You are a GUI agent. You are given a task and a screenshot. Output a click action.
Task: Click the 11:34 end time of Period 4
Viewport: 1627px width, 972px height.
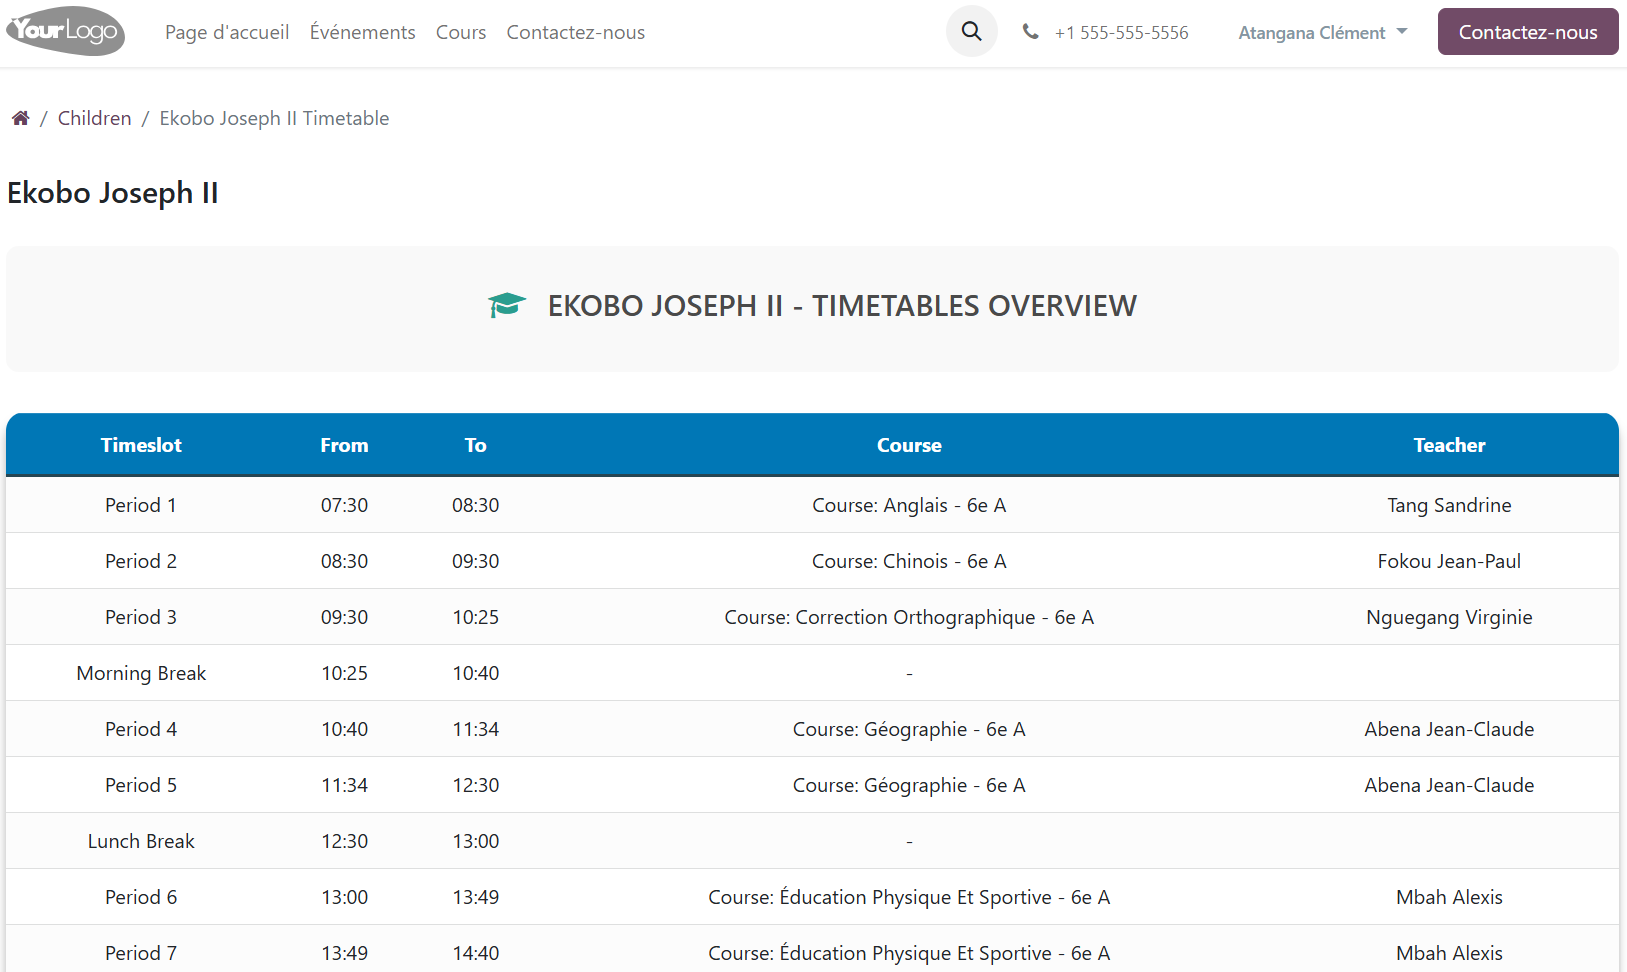475,729
